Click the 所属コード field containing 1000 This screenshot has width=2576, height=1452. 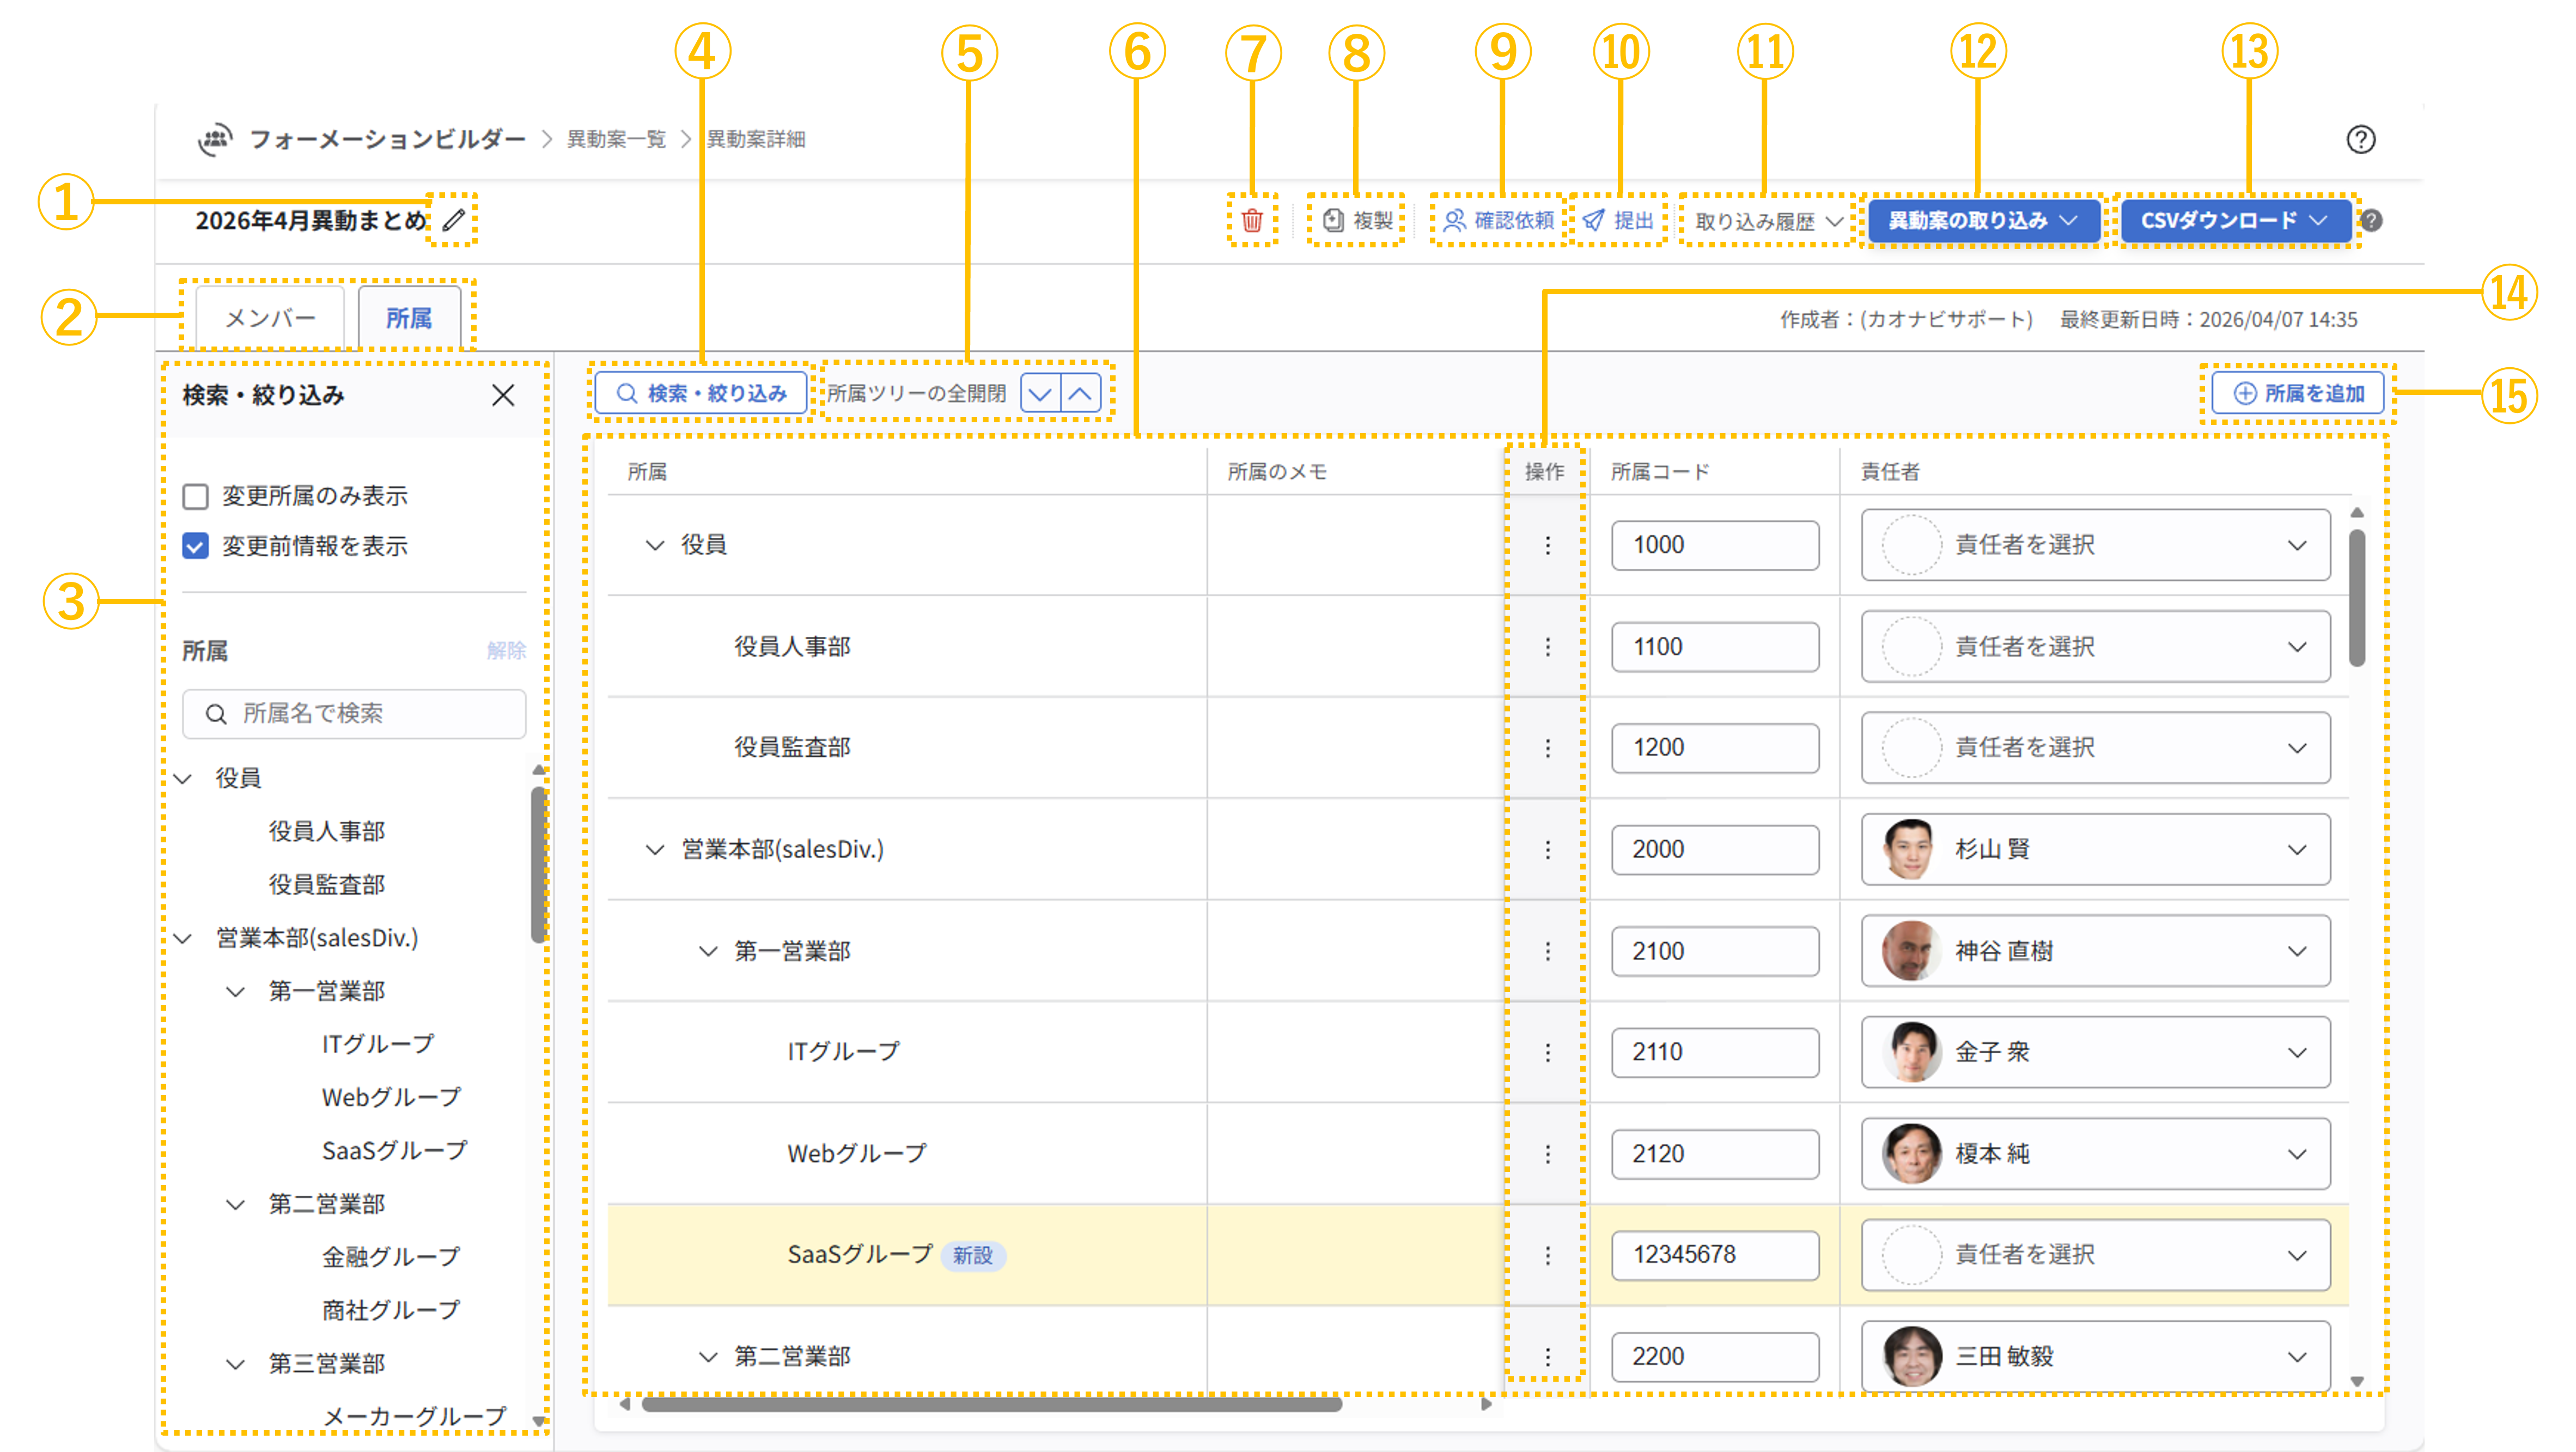pos(1714,545)
